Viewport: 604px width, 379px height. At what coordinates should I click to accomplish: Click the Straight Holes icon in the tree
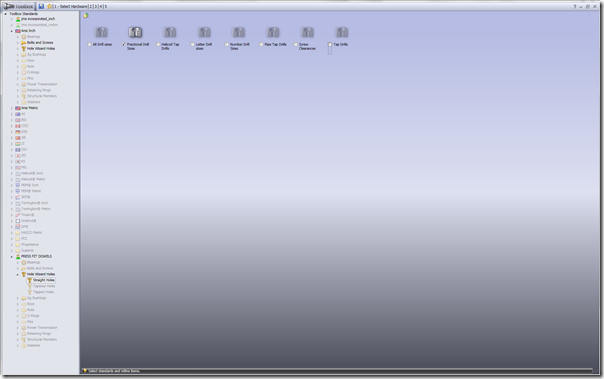click(x=30, y=280)
